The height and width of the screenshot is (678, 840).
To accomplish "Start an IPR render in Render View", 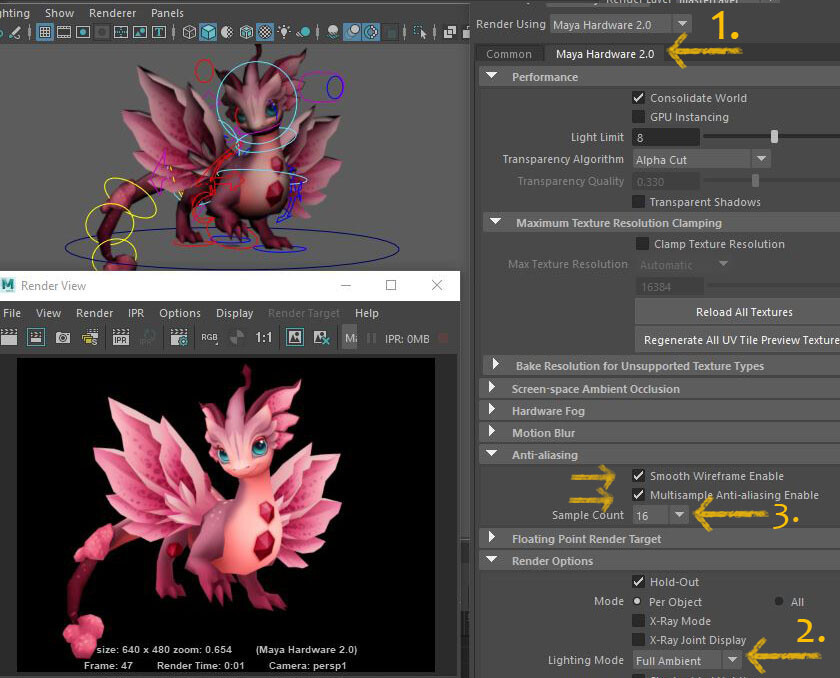I will 120,337.
